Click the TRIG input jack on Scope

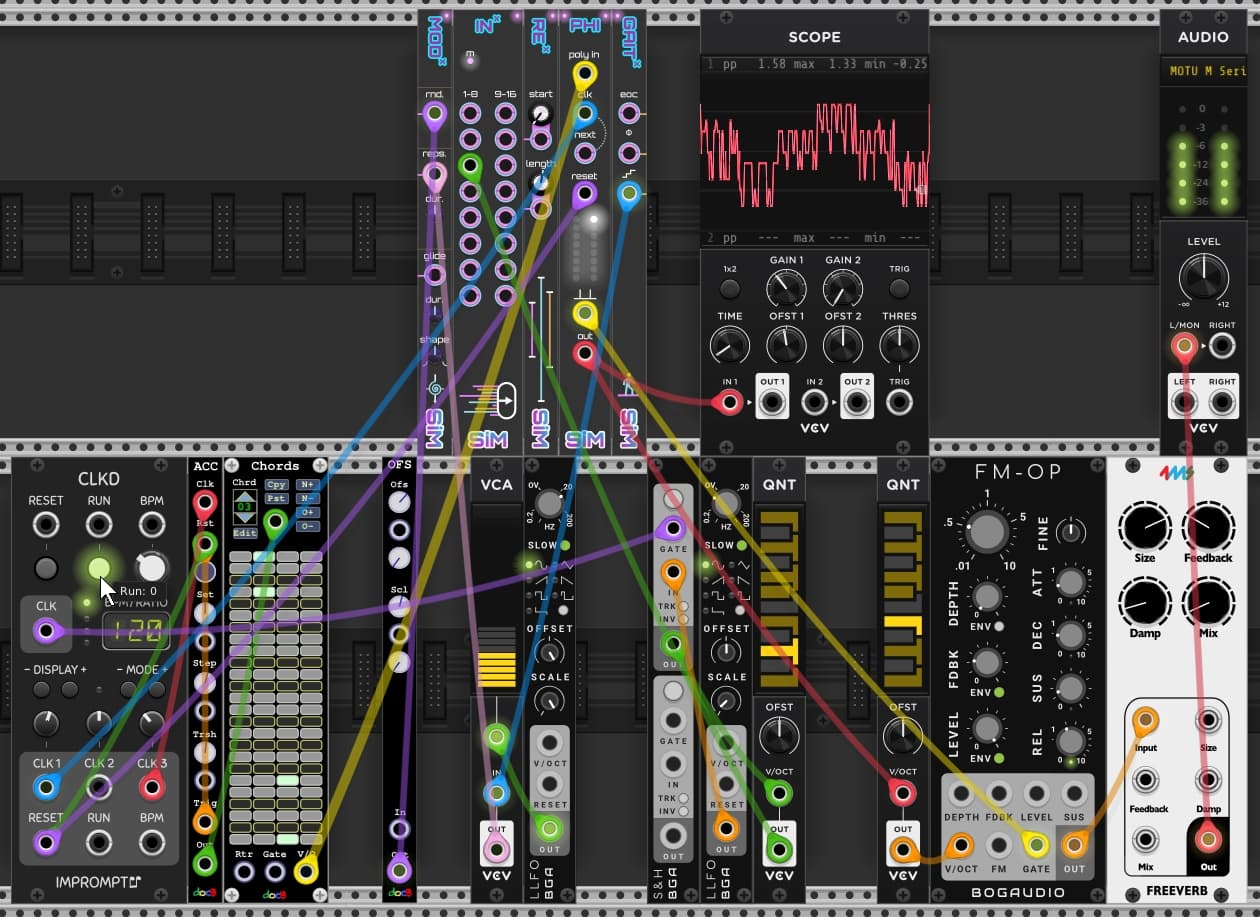click(x=899, y=403)
